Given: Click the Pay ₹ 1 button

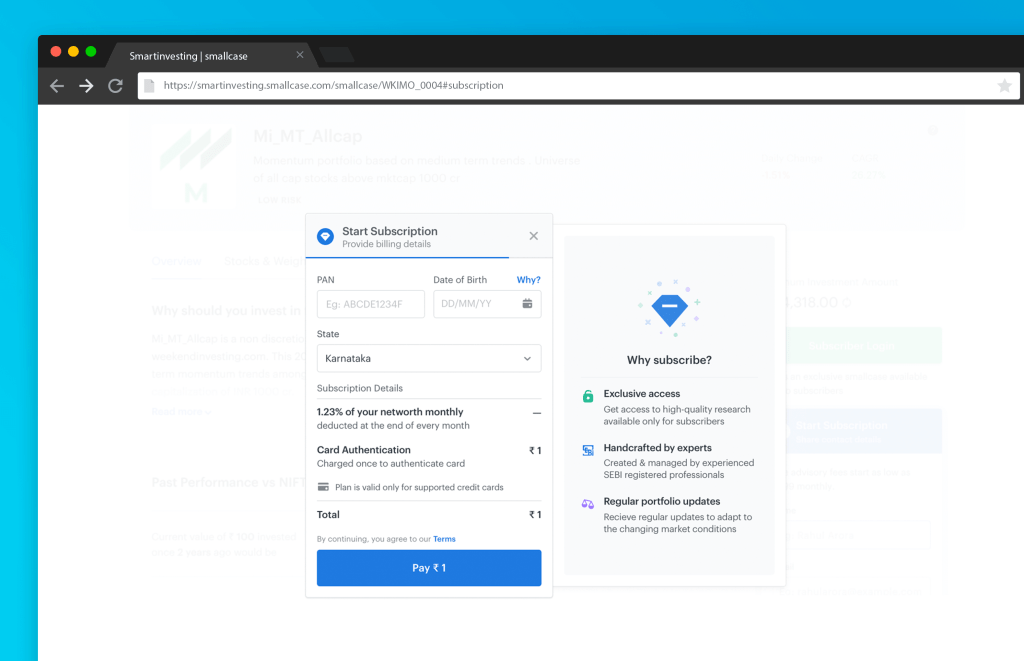Looking at the screenshot, I should 428,568.
